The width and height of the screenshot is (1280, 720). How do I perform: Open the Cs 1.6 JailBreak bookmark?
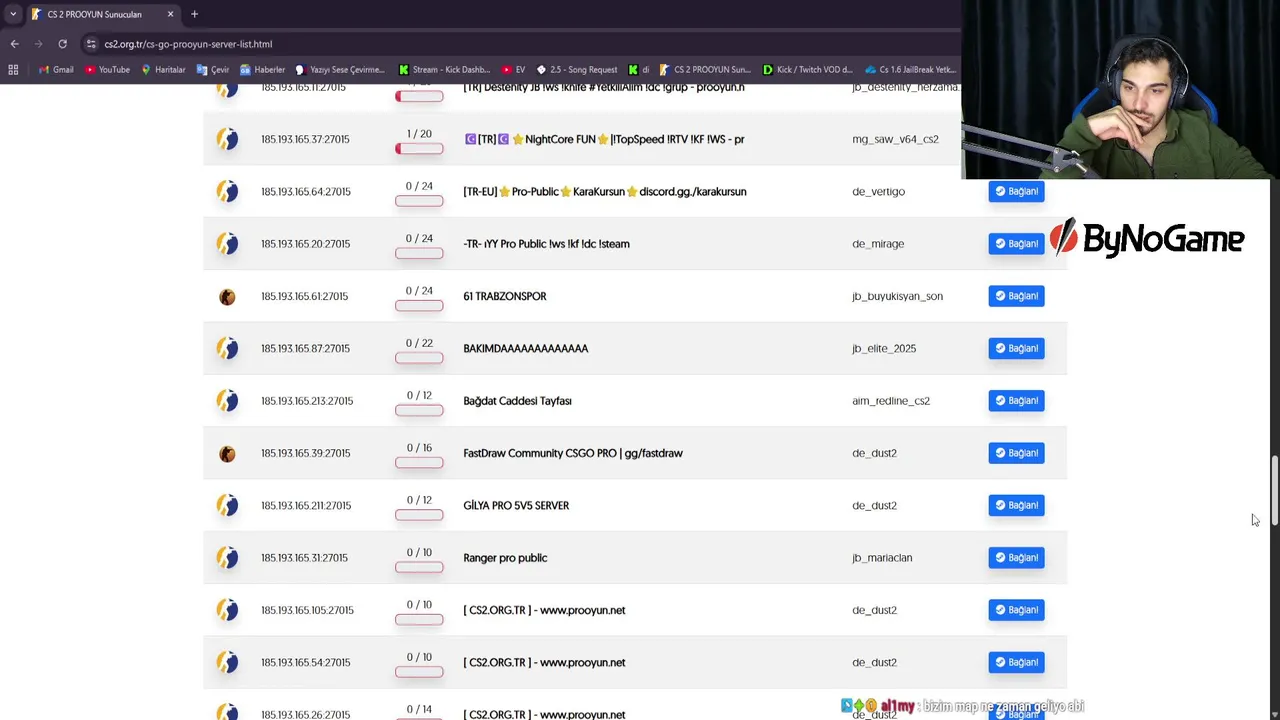click(x=910, y=70)
